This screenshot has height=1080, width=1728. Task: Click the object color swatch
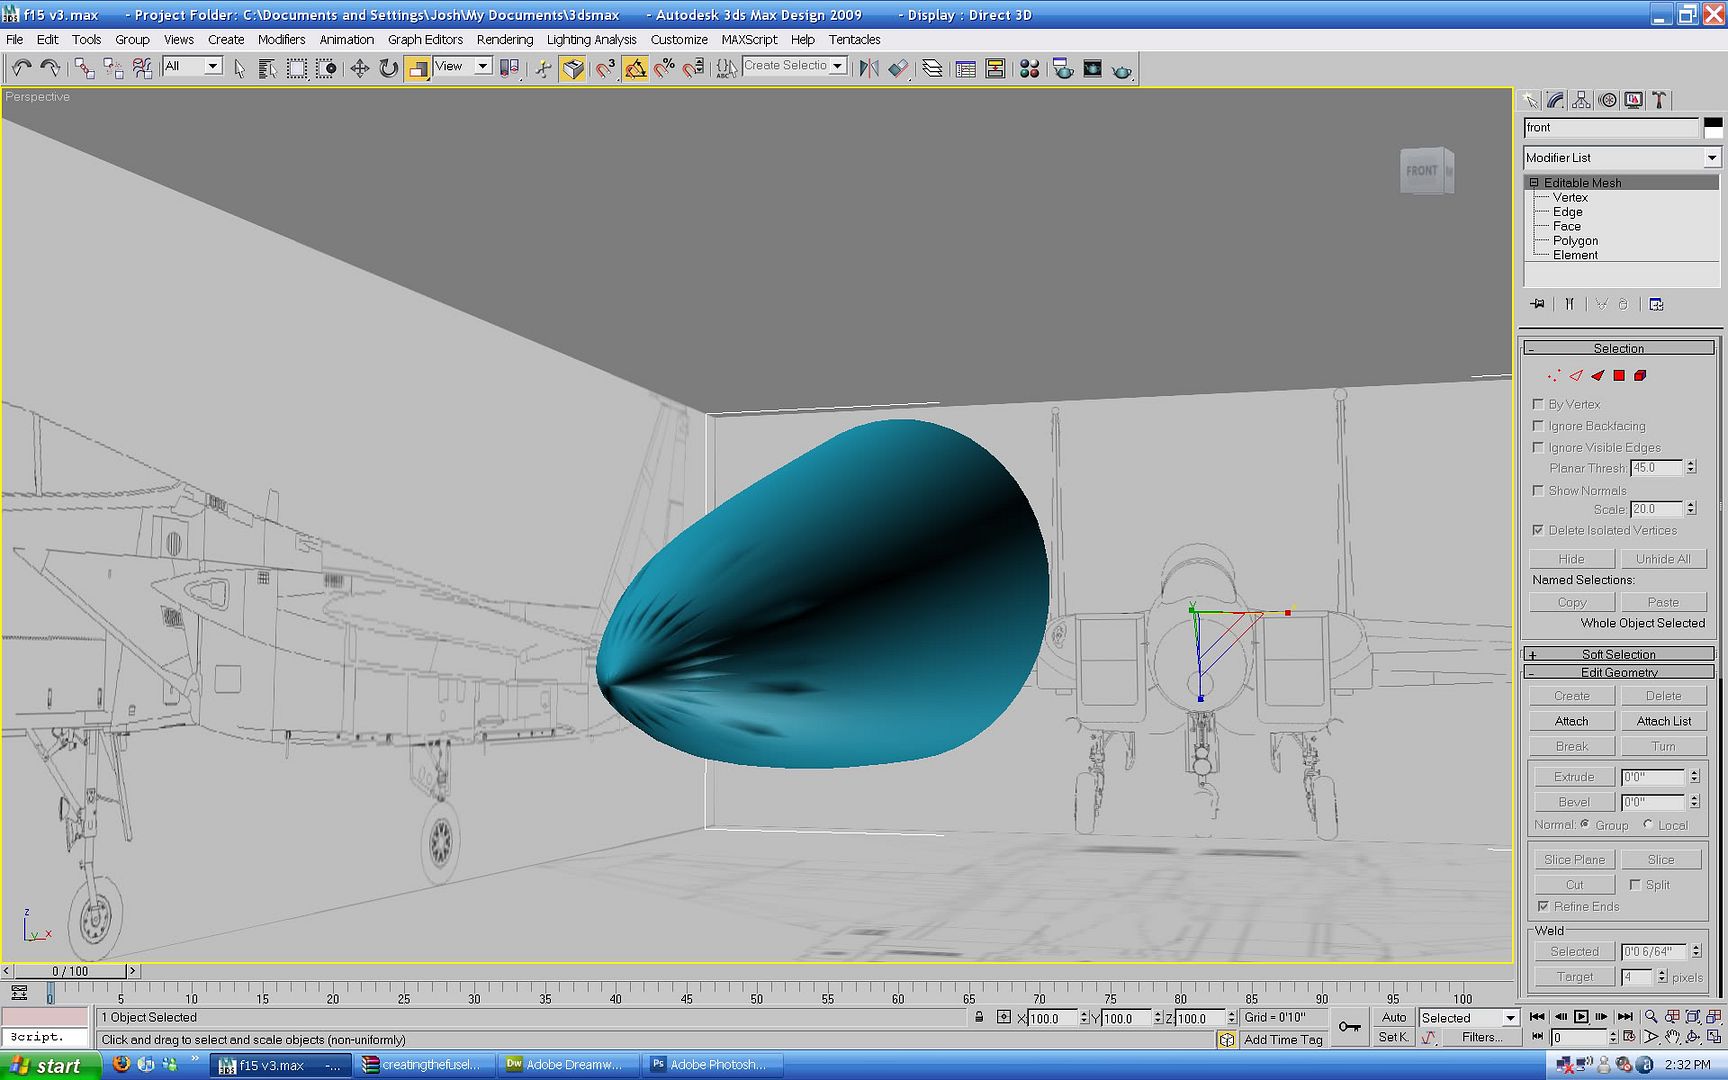click(x=1713, y=128)
